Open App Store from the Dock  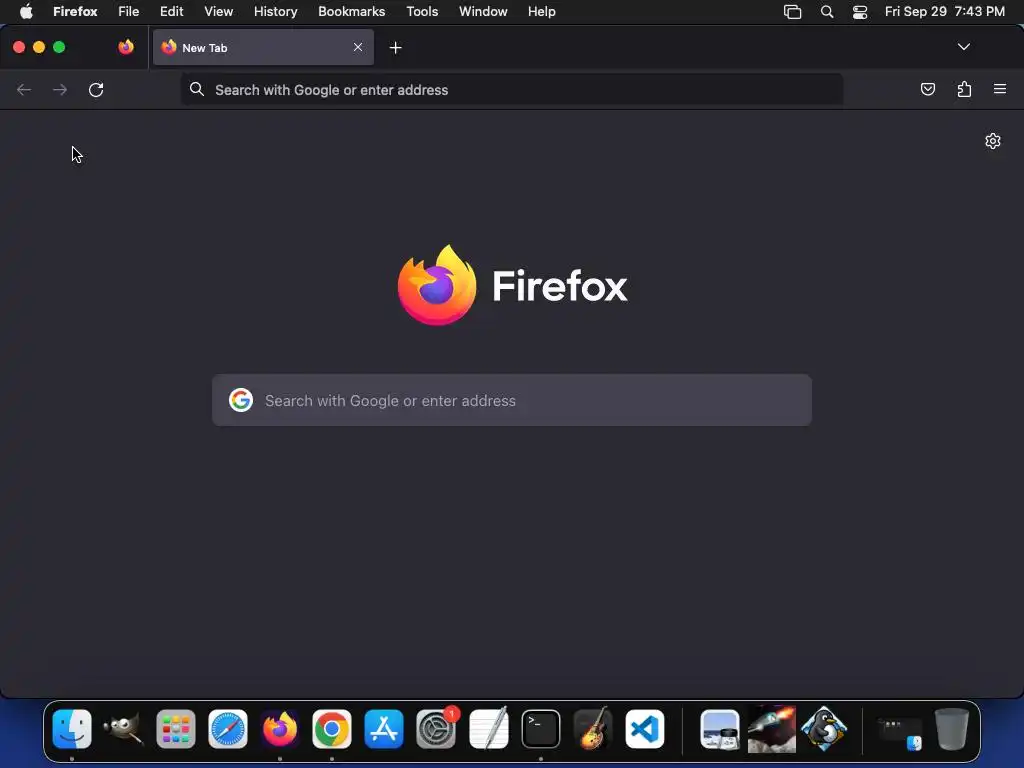tap(384, 729)
